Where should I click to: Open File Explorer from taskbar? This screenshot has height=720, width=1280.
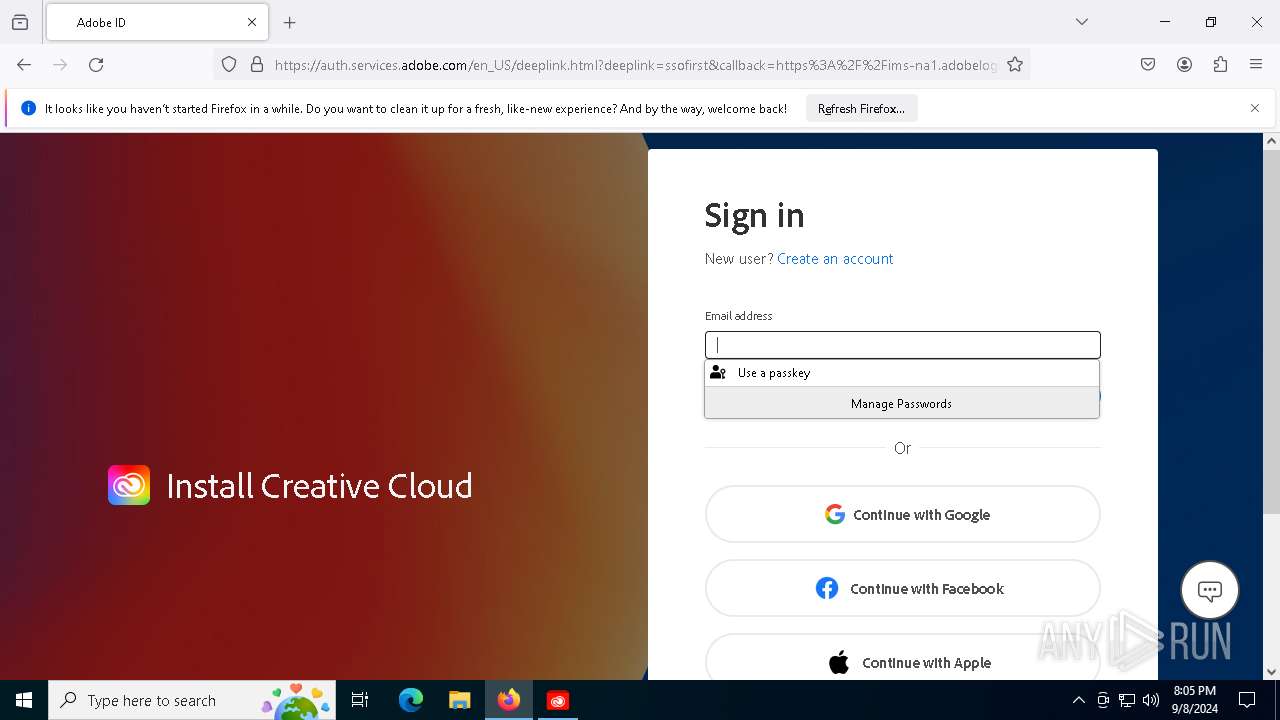tap(459, 700)
